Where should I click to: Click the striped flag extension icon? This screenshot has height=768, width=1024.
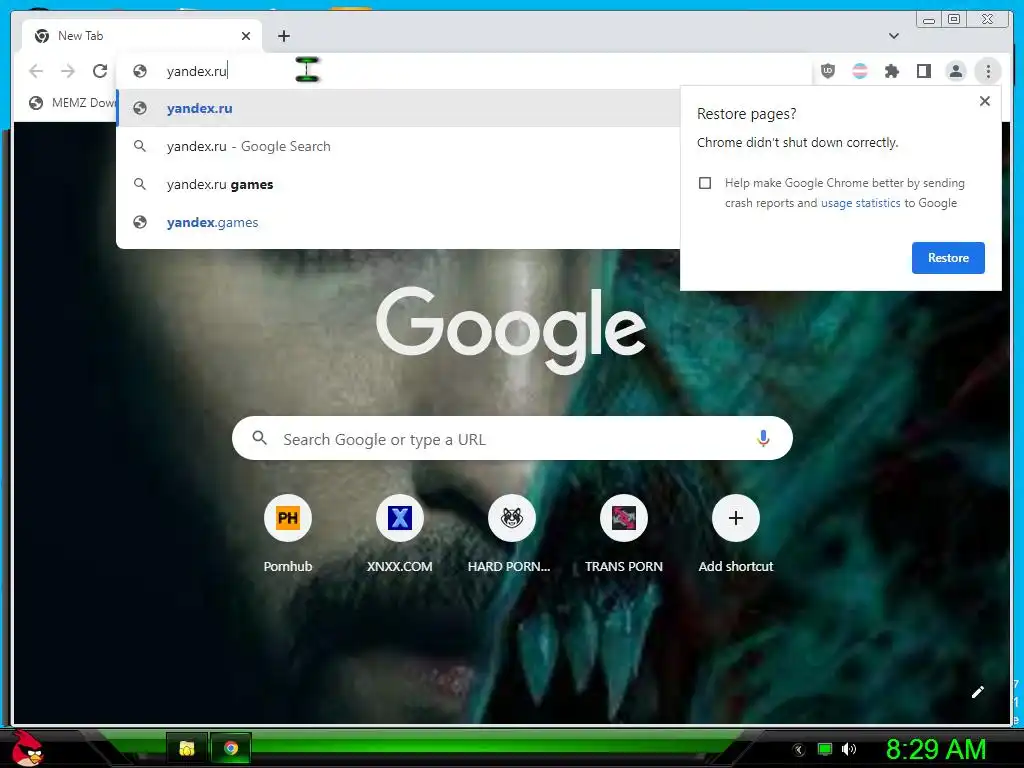859,71
